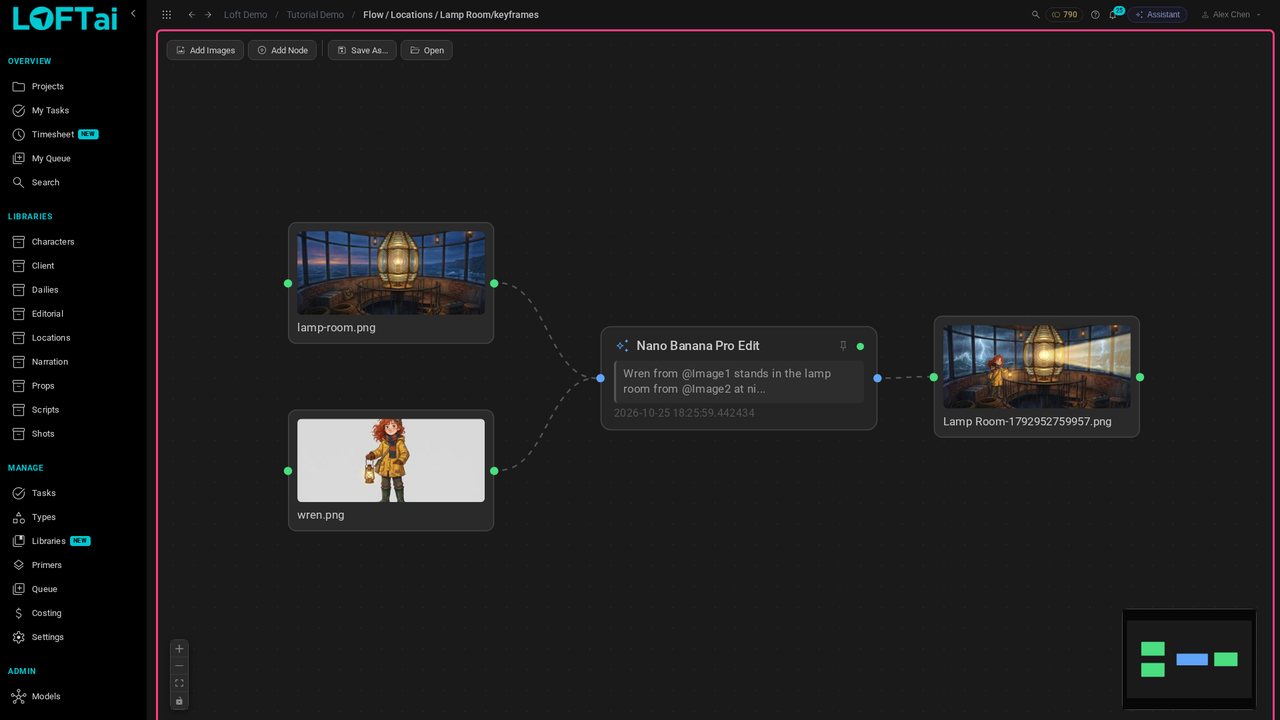Open My Queue in the sidebar

(51, 159)
